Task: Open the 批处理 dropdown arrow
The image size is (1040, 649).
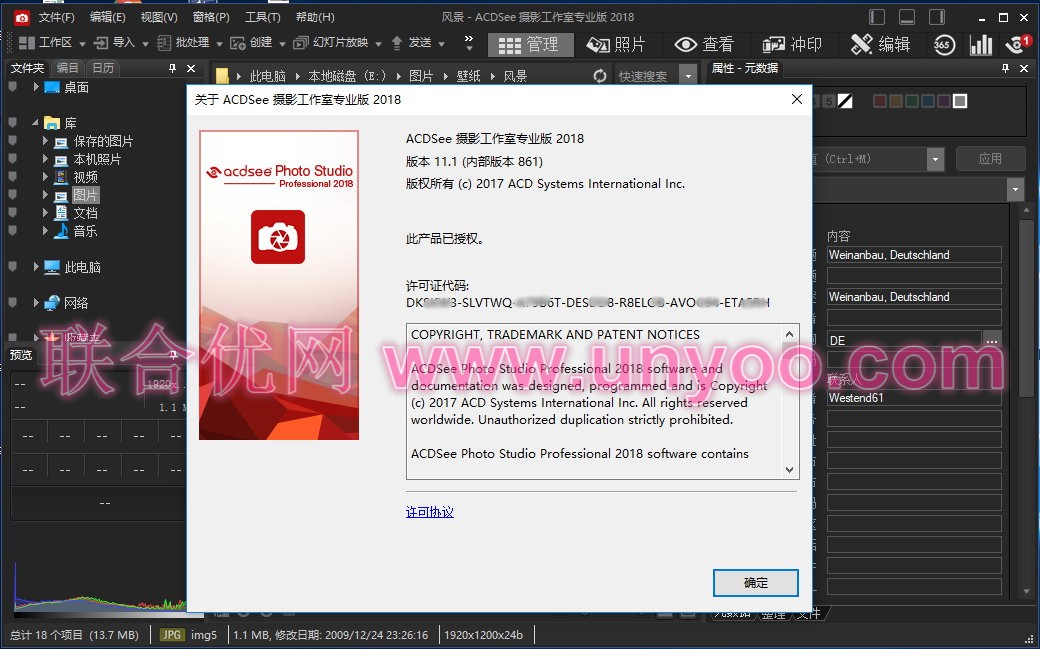Action: [x=219, y=44]
